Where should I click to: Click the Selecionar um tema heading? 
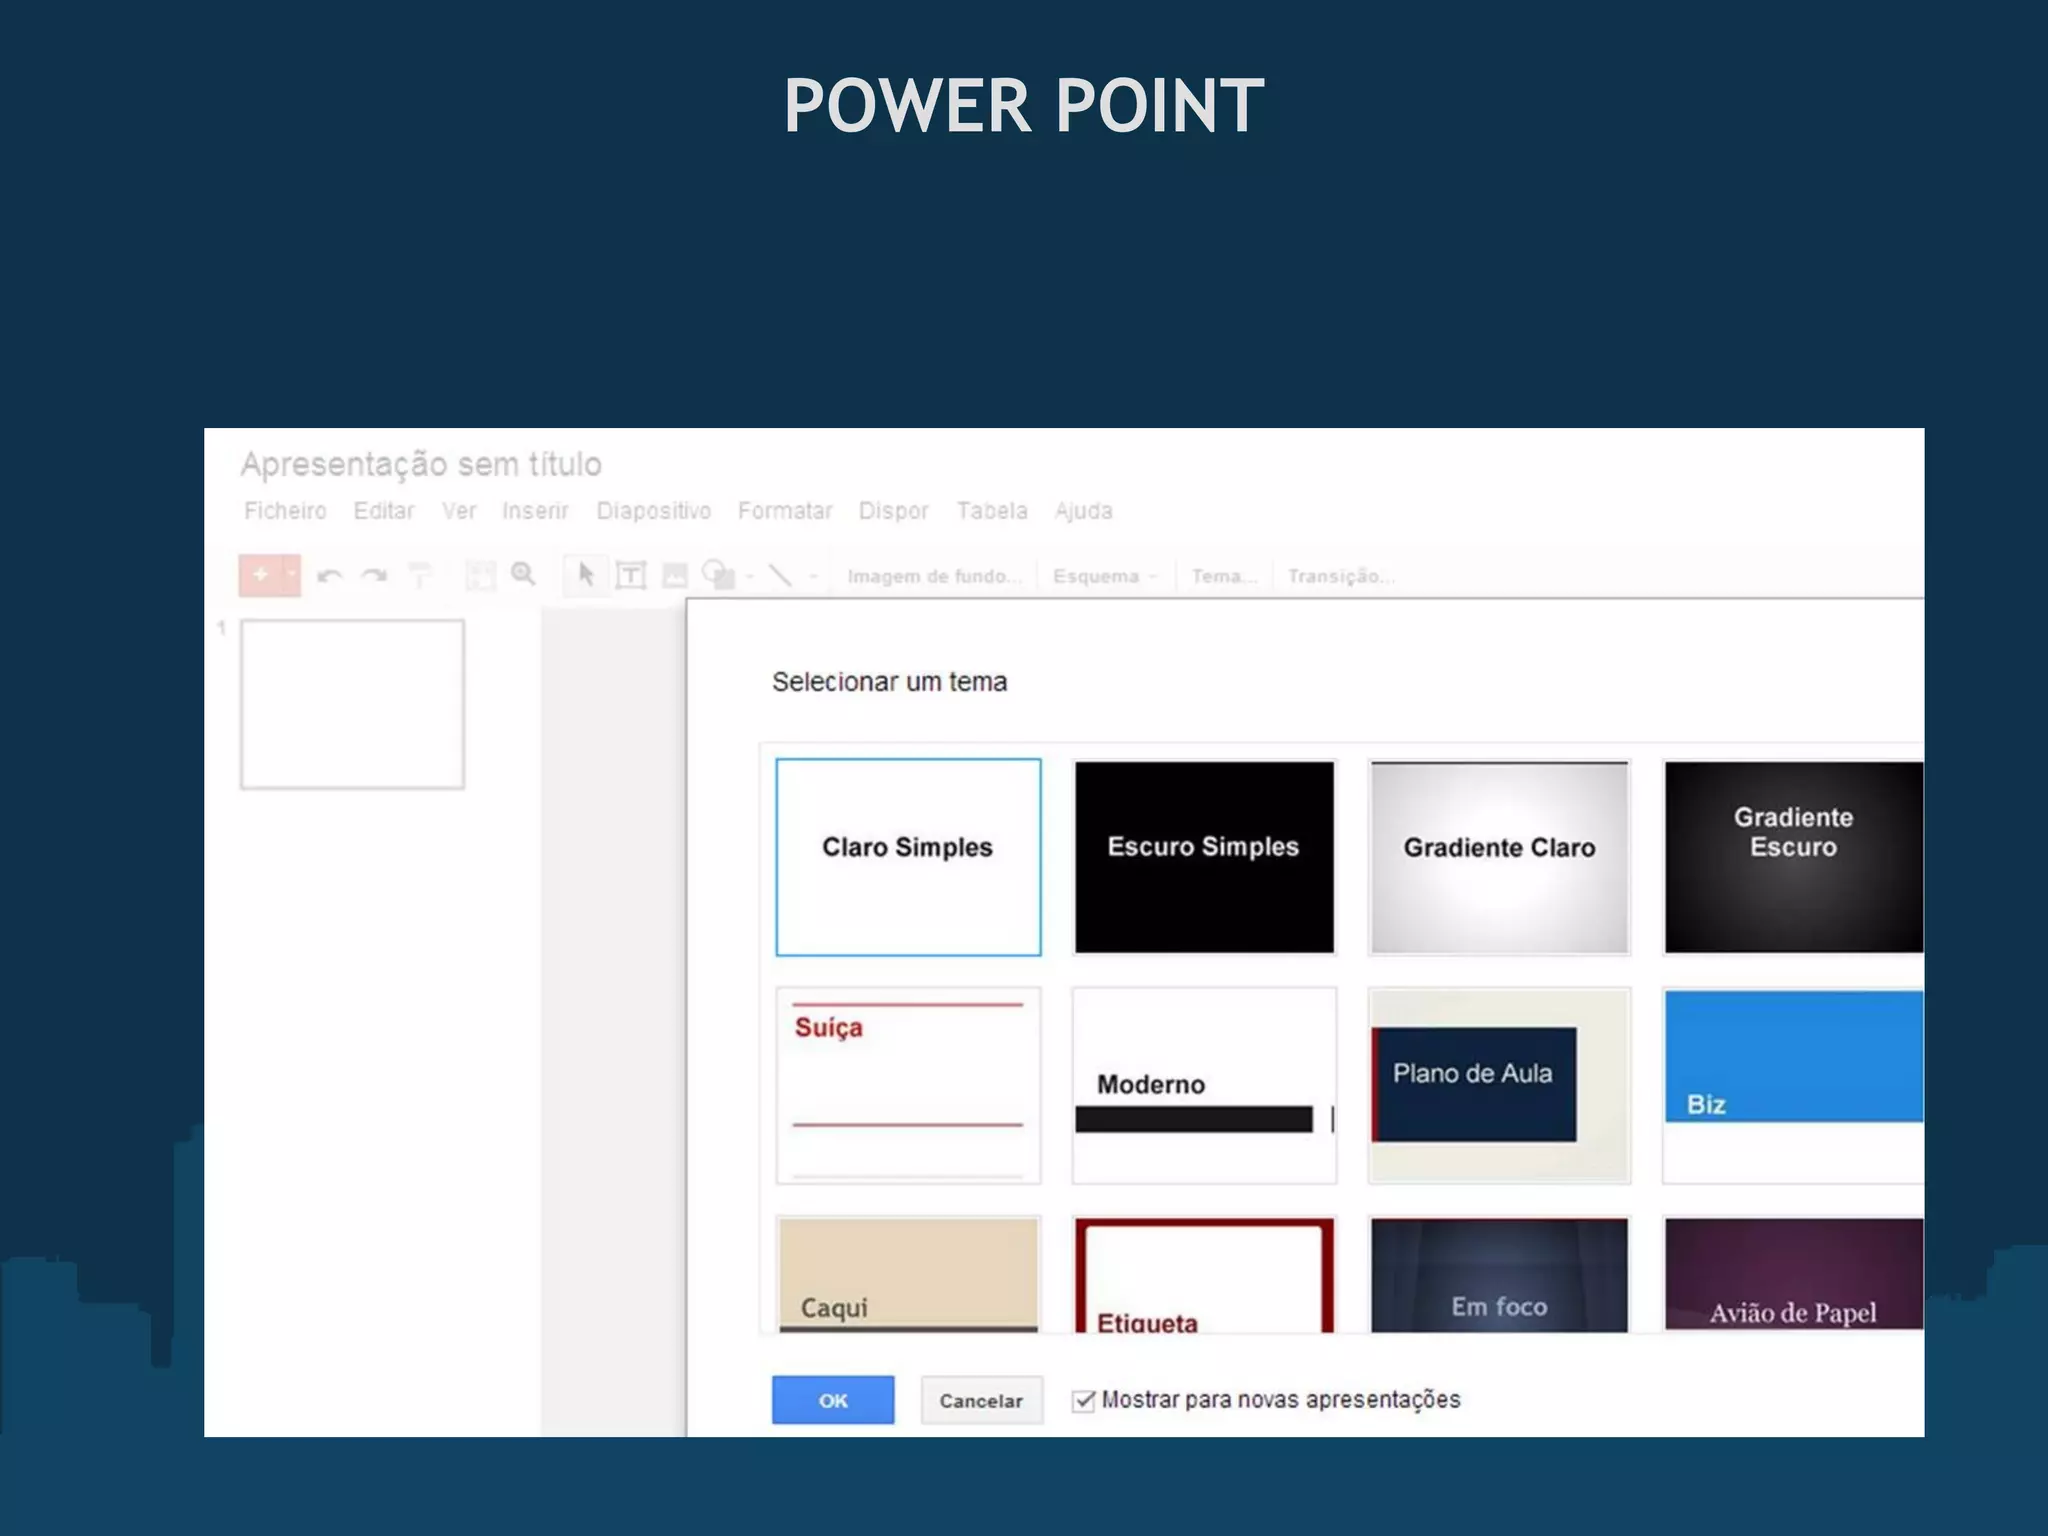click(889, 682)
